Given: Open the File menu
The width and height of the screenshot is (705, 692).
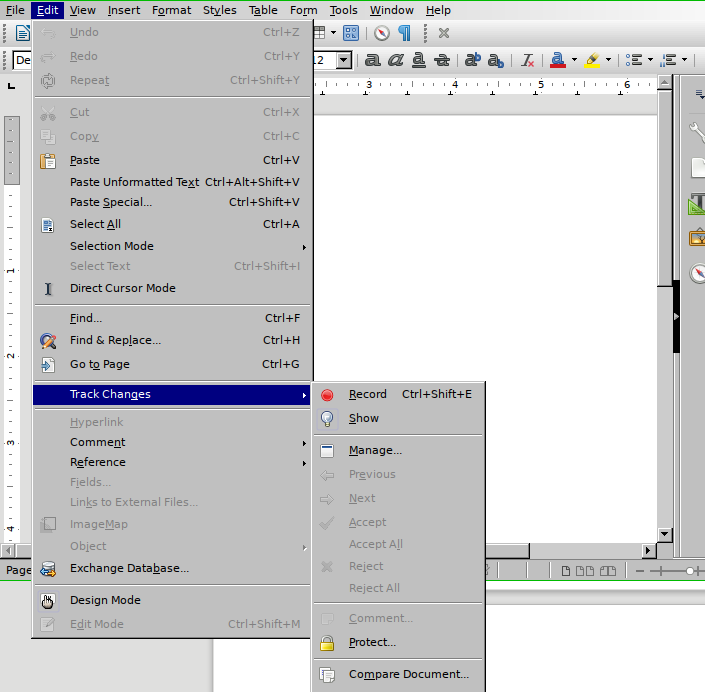Looking at the screenshot, I should 15,10.
